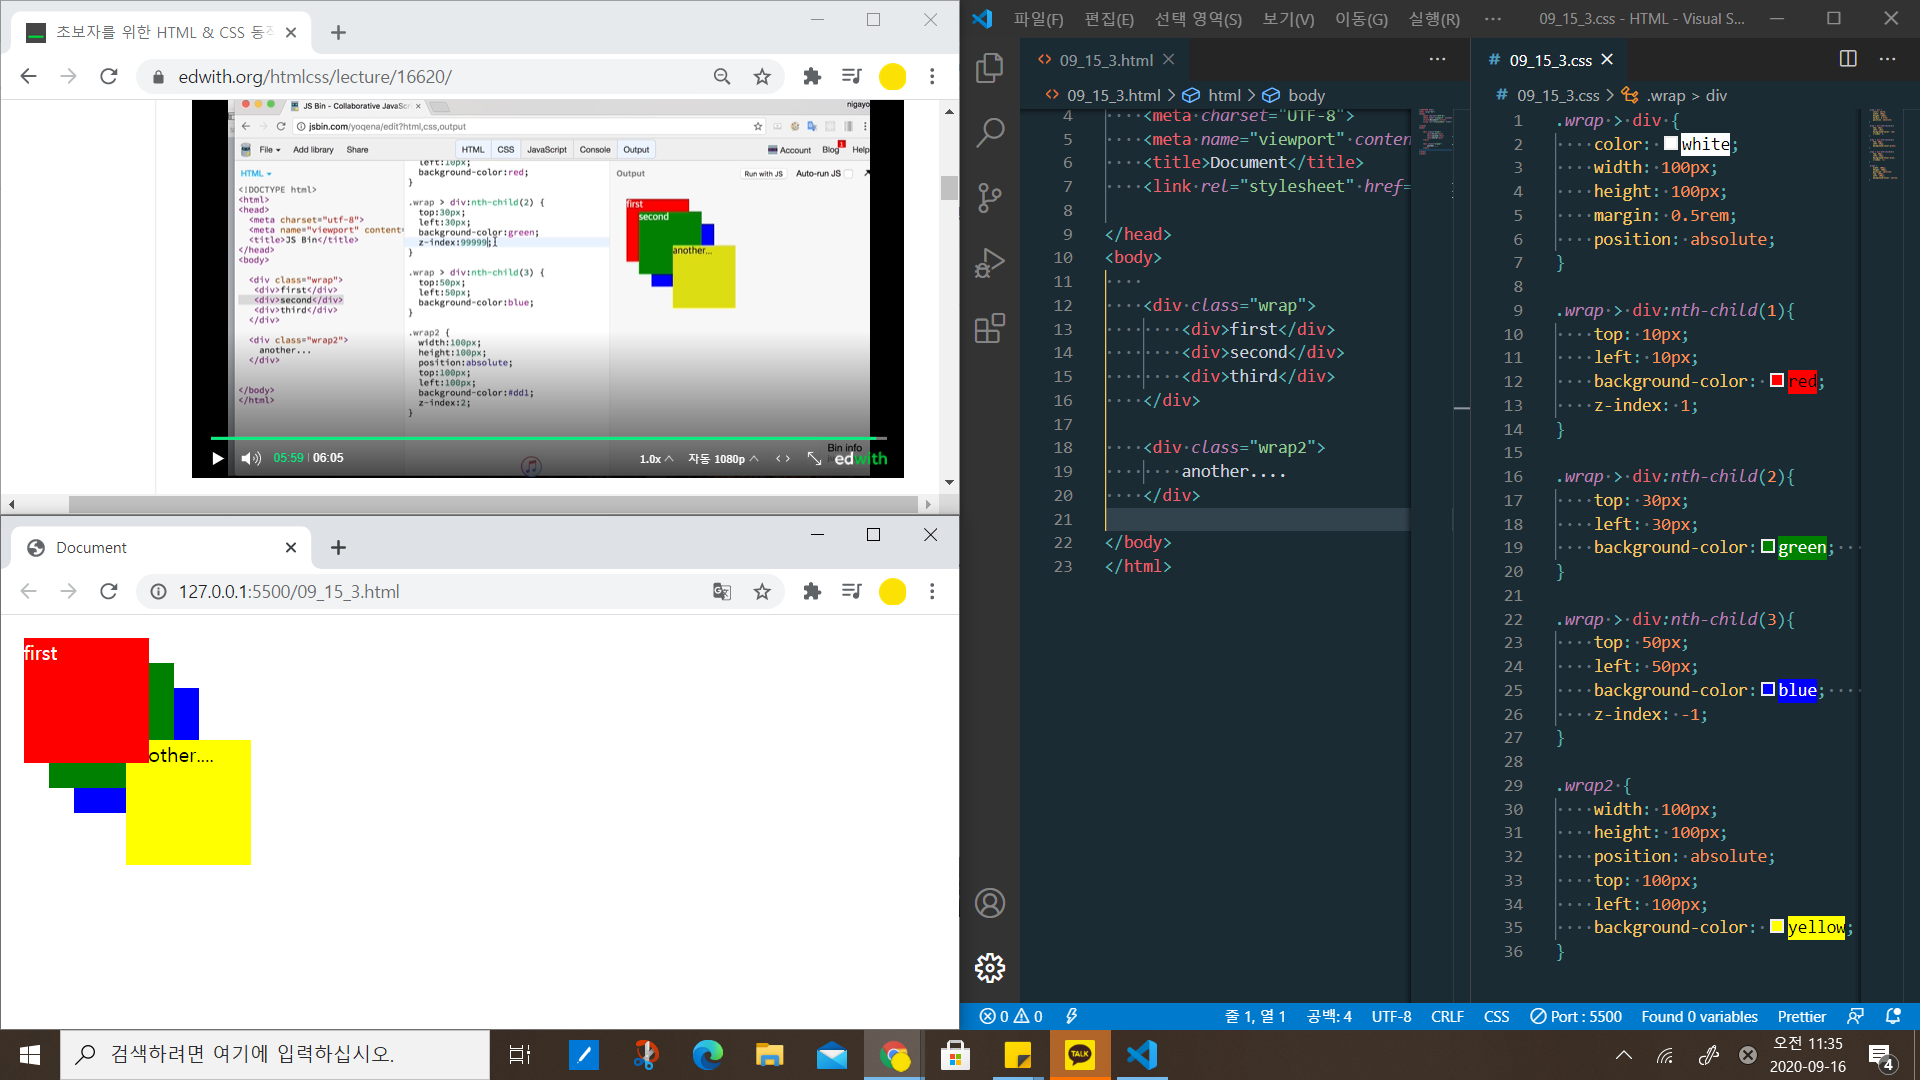The image size is (1920, 1080).
Task: Open the 보기(V) menu
Action: coord(1288,19)
